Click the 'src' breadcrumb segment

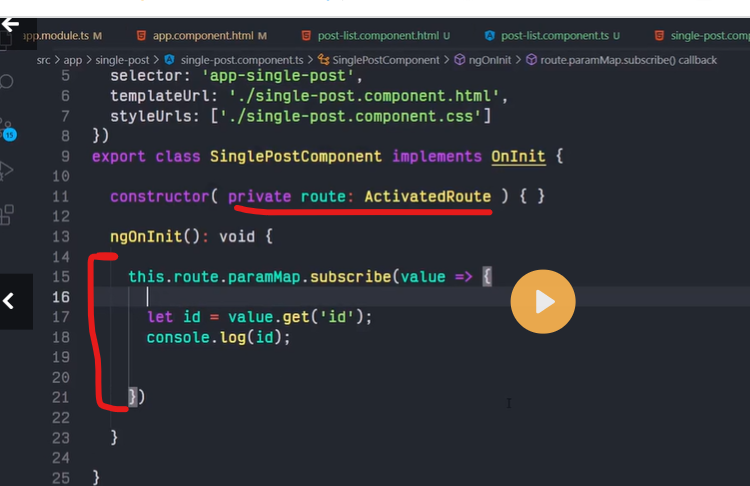coord(43,60)
